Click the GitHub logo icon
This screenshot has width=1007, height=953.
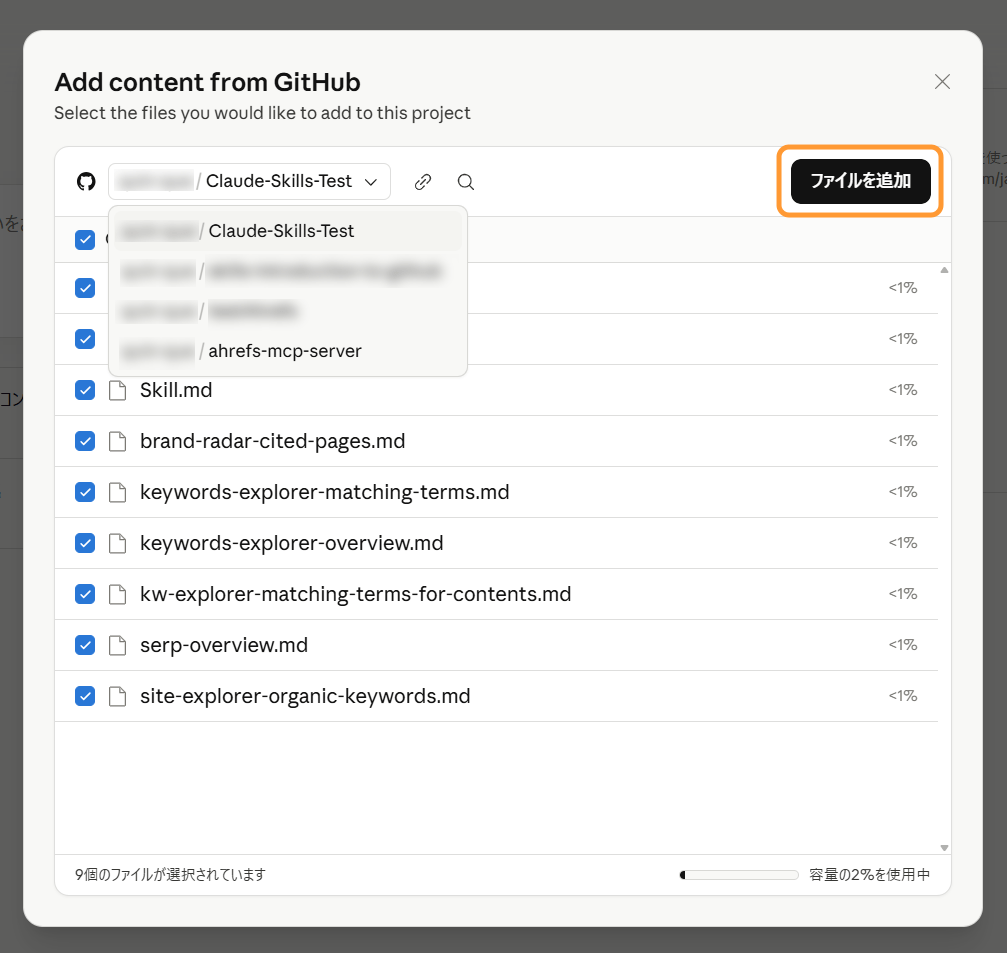(86, 182)
